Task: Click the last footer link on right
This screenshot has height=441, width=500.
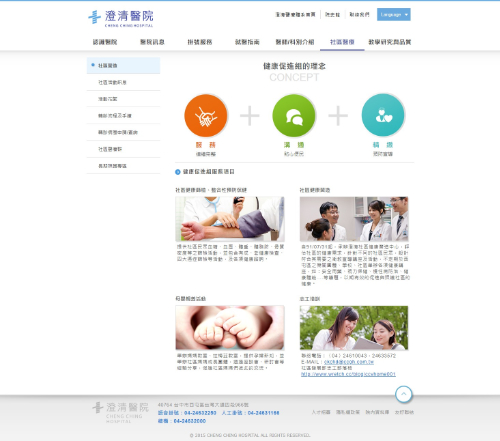Action: tap(404, 412)
